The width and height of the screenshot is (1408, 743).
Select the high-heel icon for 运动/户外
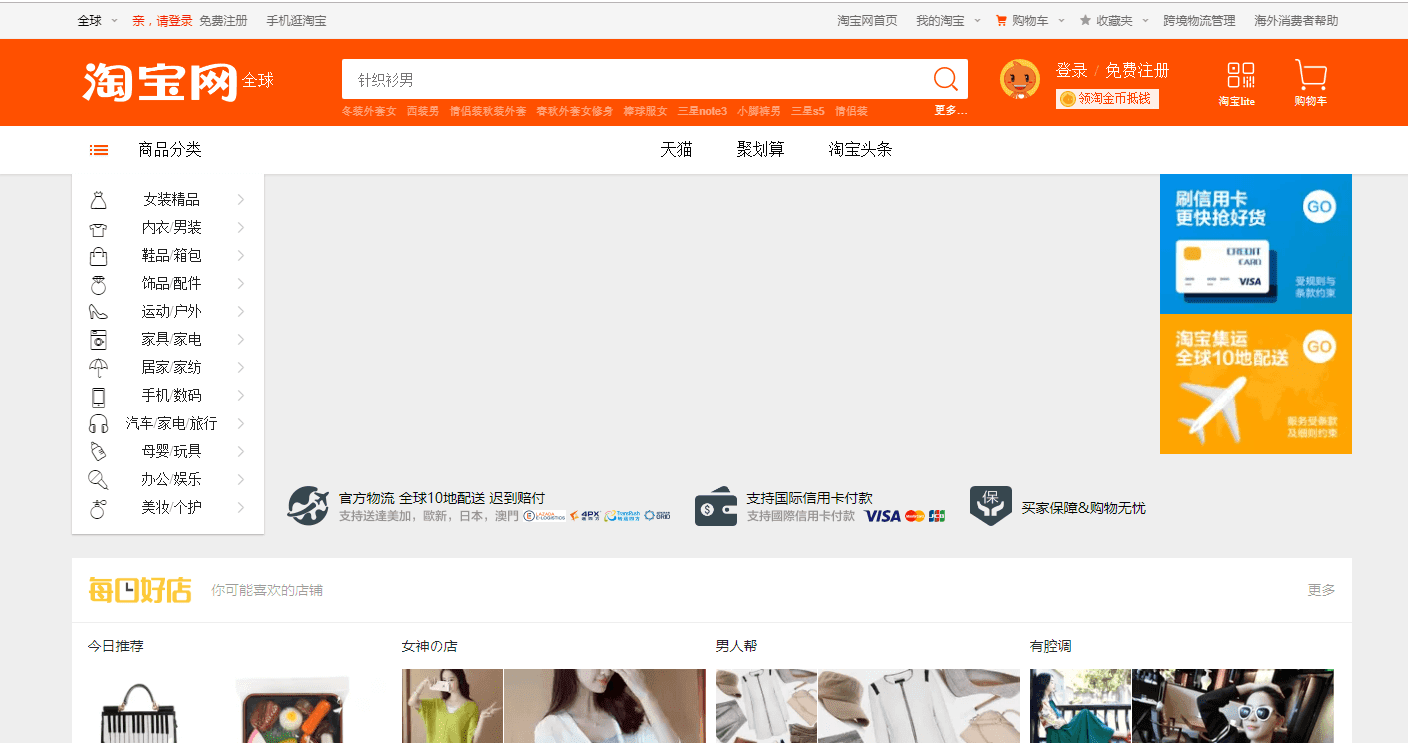coord(98,312)
